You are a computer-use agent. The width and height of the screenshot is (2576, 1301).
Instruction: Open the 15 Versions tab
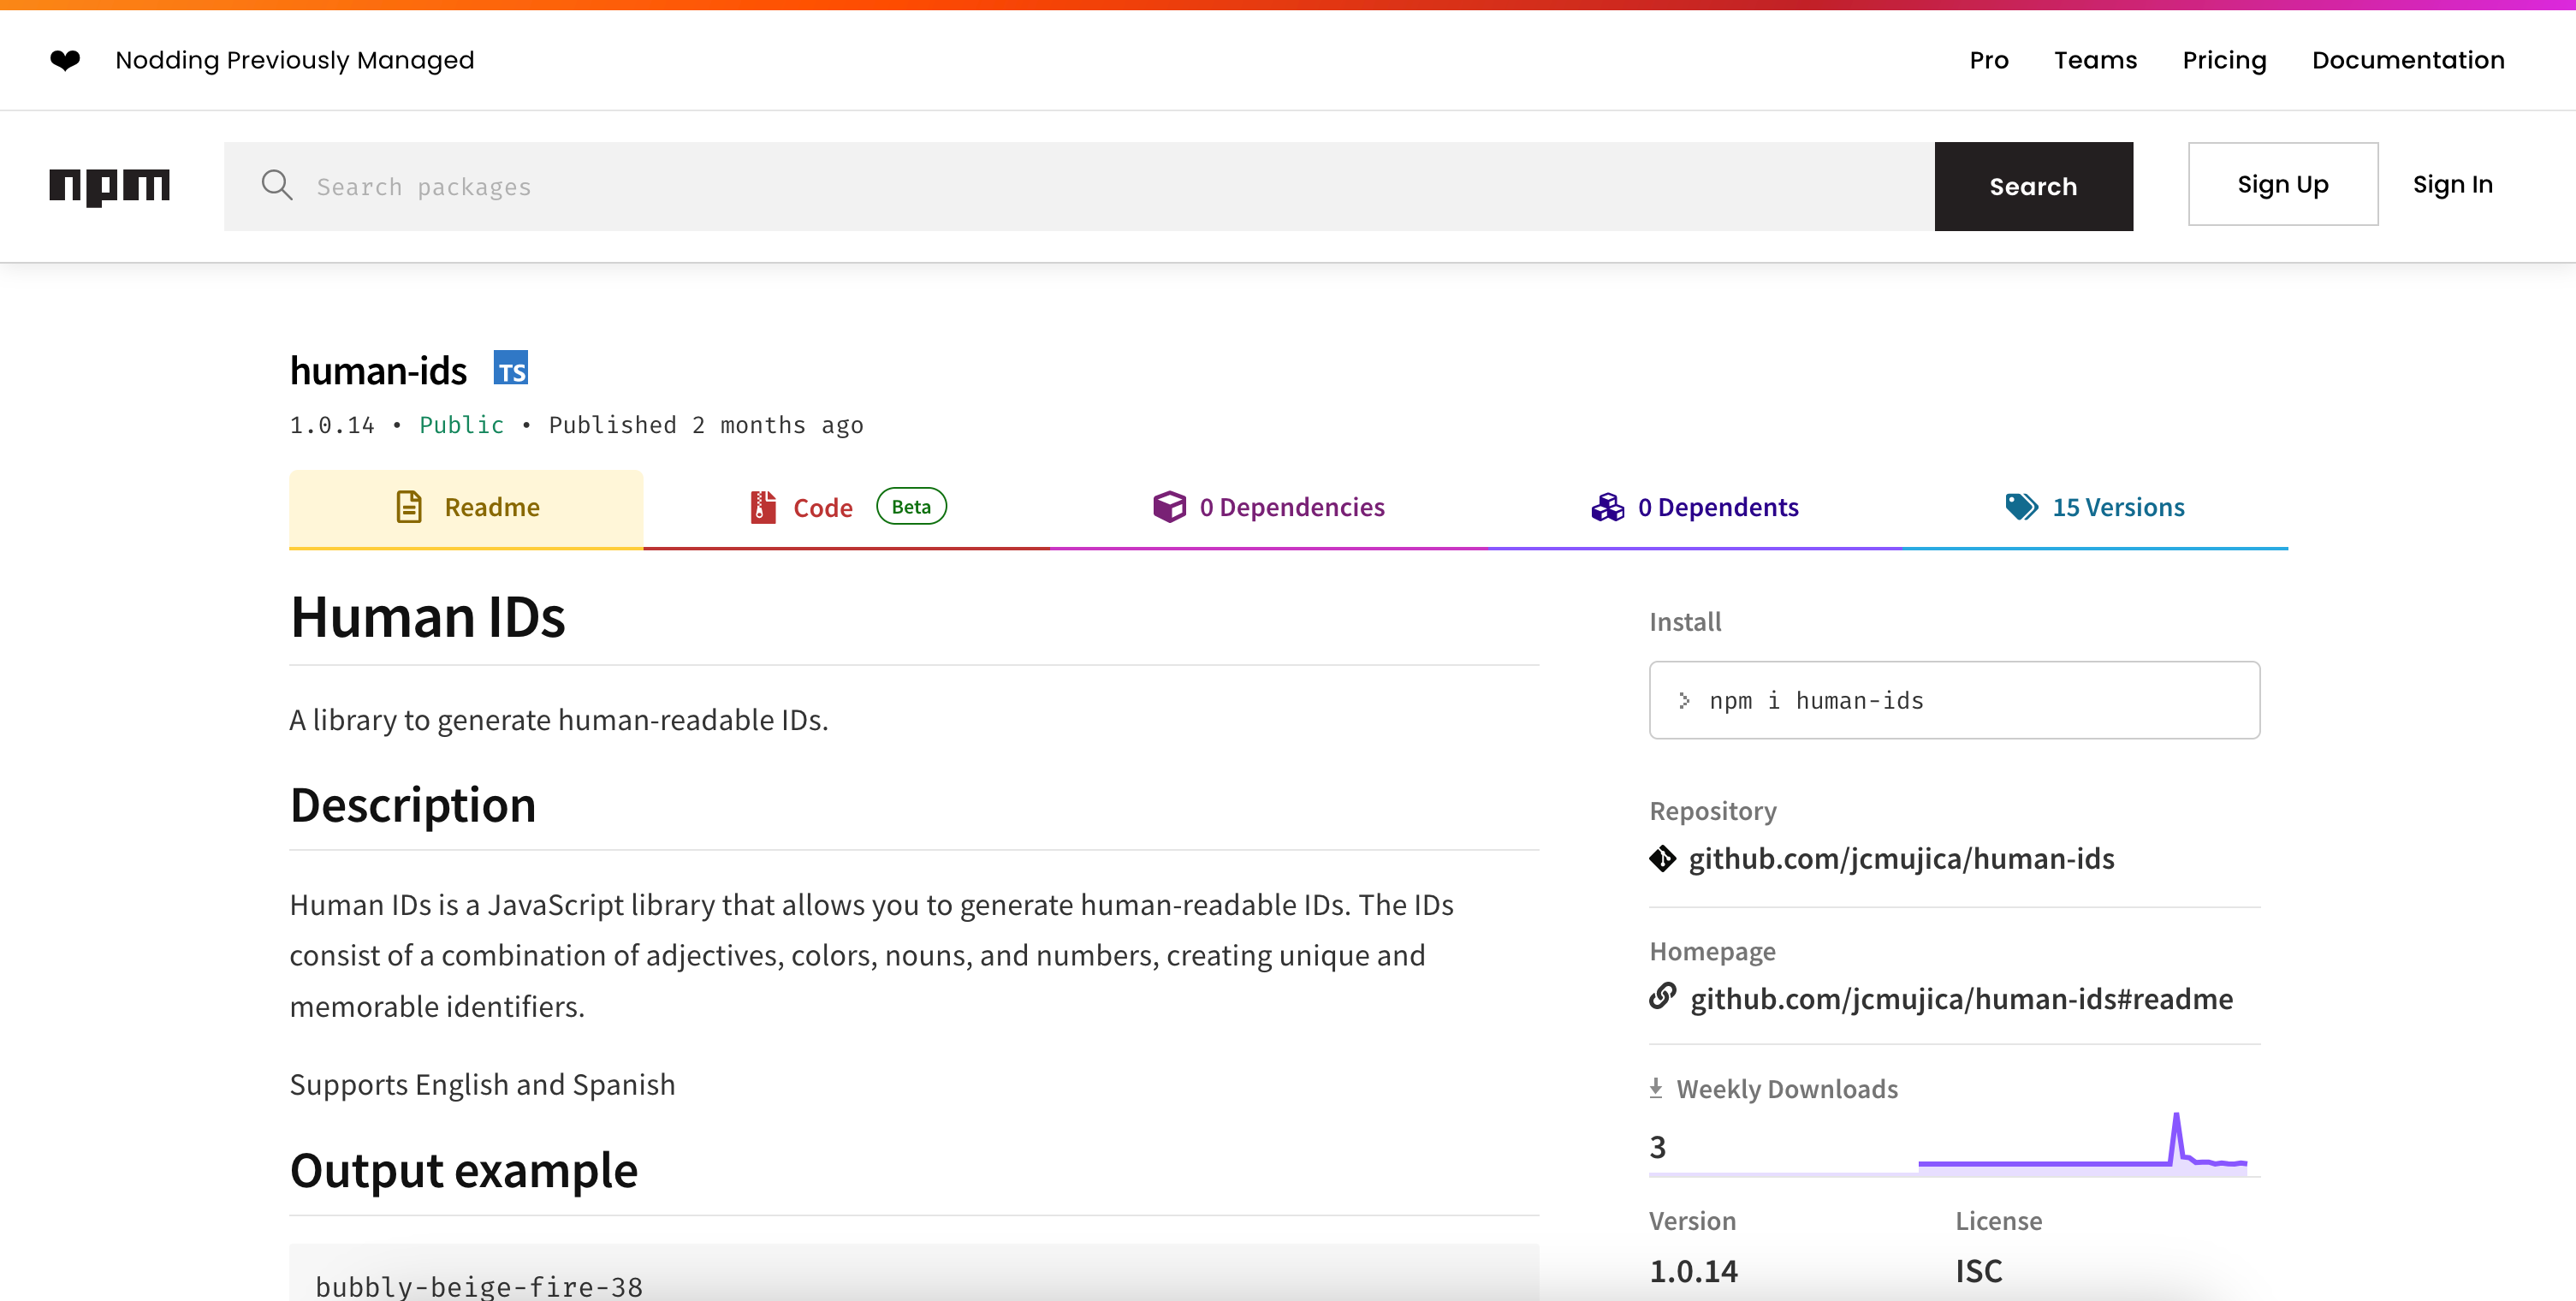tap(2094, 508)
